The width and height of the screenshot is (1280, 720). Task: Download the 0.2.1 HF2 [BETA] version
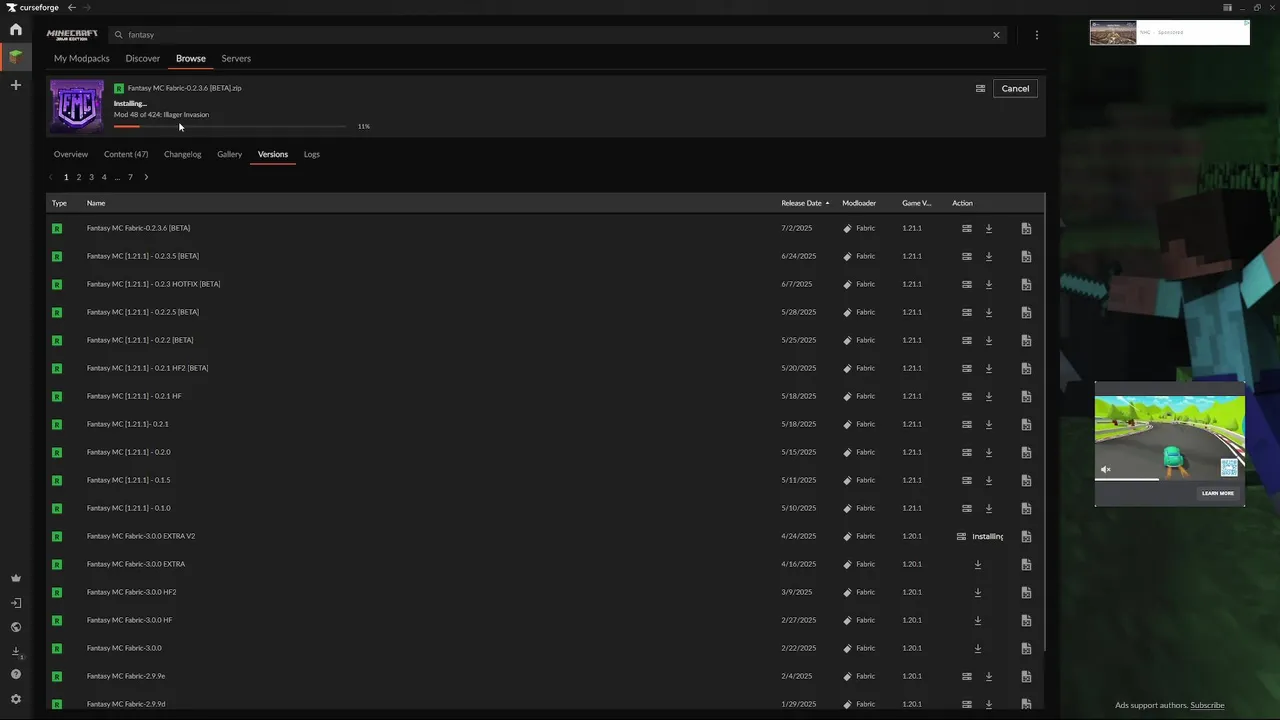tap(988, 368)
